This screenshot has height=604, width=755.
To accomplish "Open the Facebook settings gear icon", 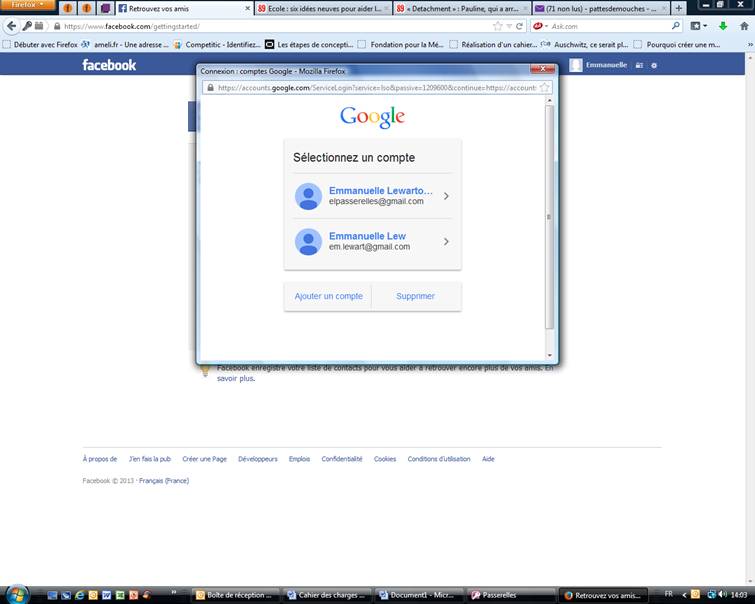I will click(x=654, y=65).
